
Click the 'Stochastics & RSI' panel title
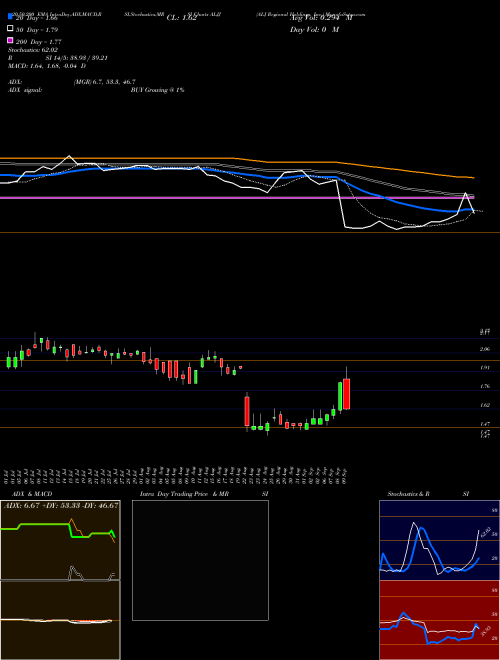(x=428, y=494)
